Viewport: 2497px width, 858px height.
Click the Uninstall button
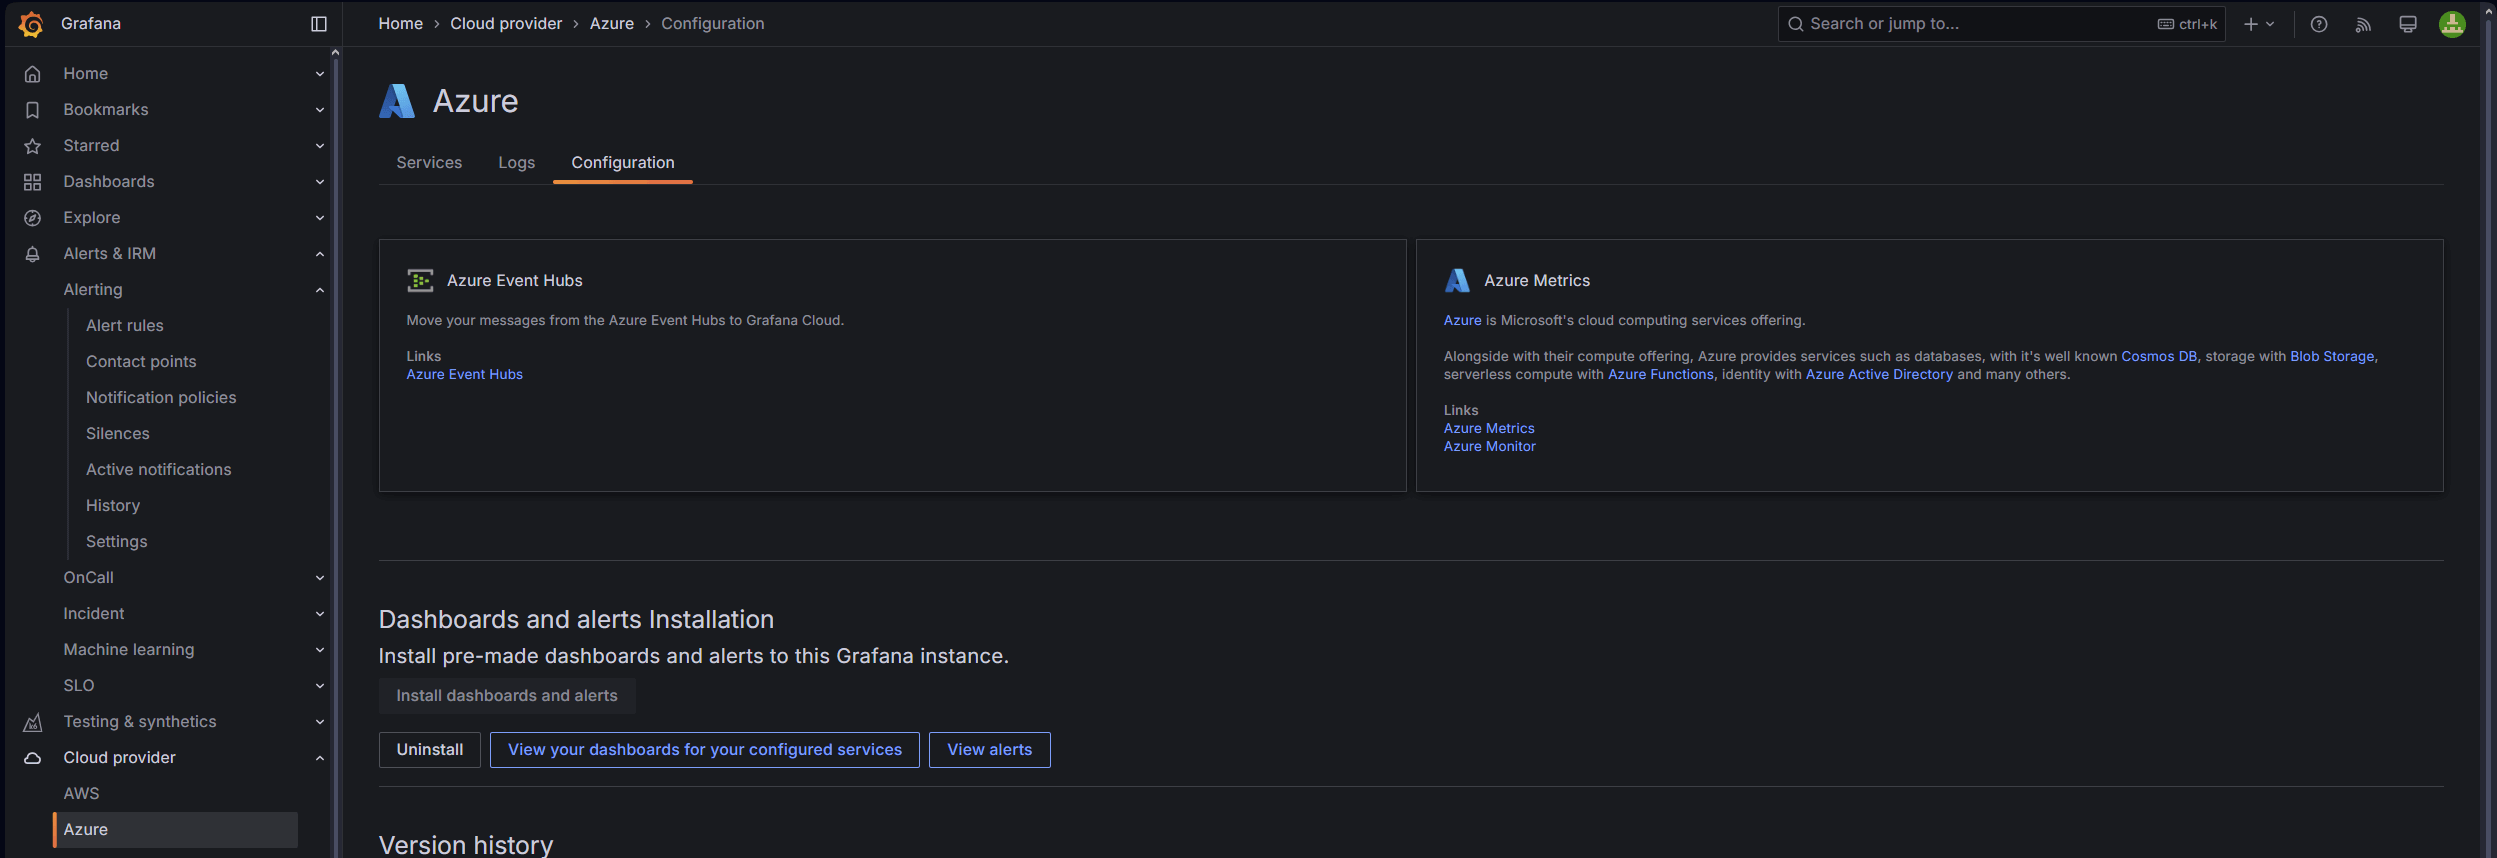[x=430, y=750]
